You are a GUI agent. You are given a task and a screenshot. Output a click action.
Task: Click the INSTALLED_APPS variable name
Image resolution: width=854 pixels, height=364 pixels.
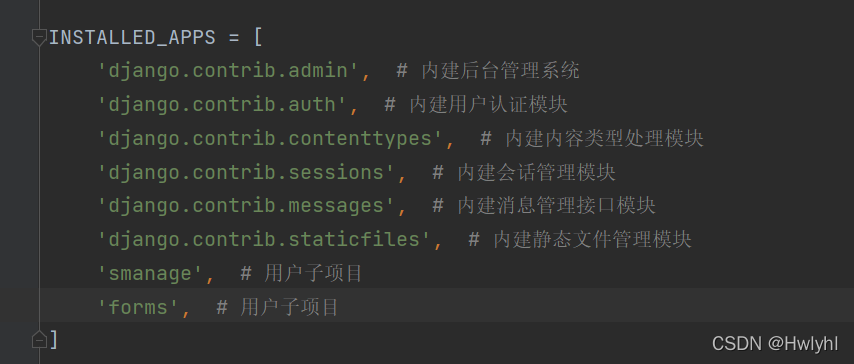(132, 38)
